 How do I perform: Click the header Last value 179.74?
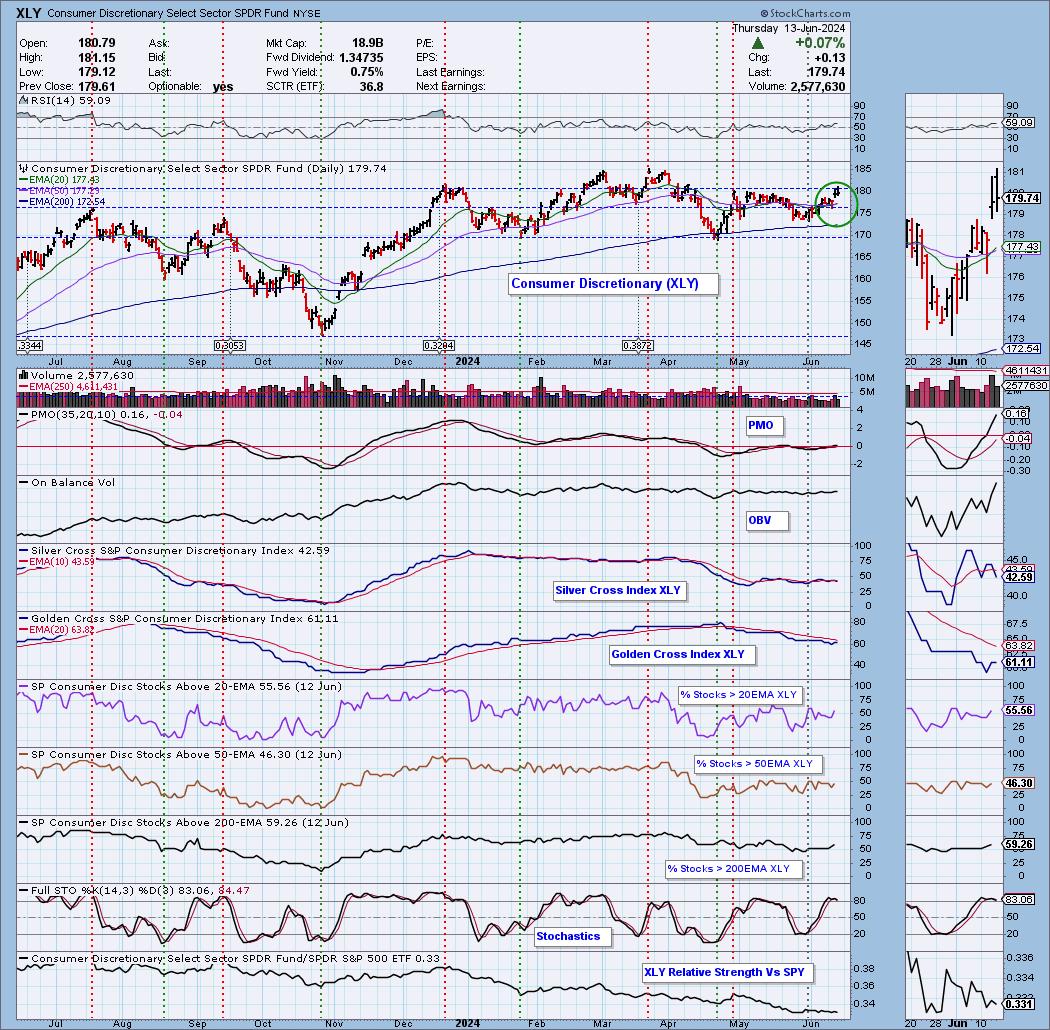pos(826,72)
